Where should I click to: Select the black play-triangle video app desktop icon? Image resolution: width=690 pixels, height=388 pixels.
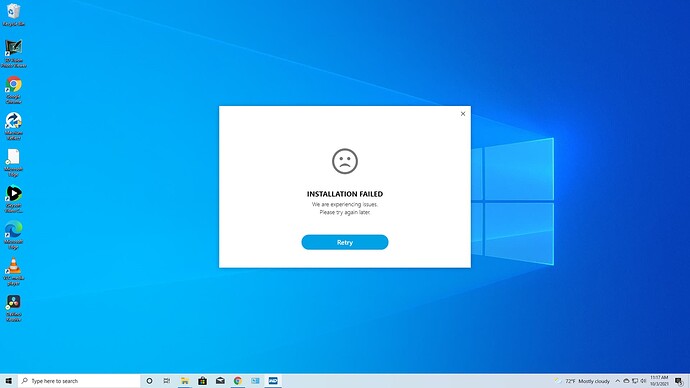(13, 199)
